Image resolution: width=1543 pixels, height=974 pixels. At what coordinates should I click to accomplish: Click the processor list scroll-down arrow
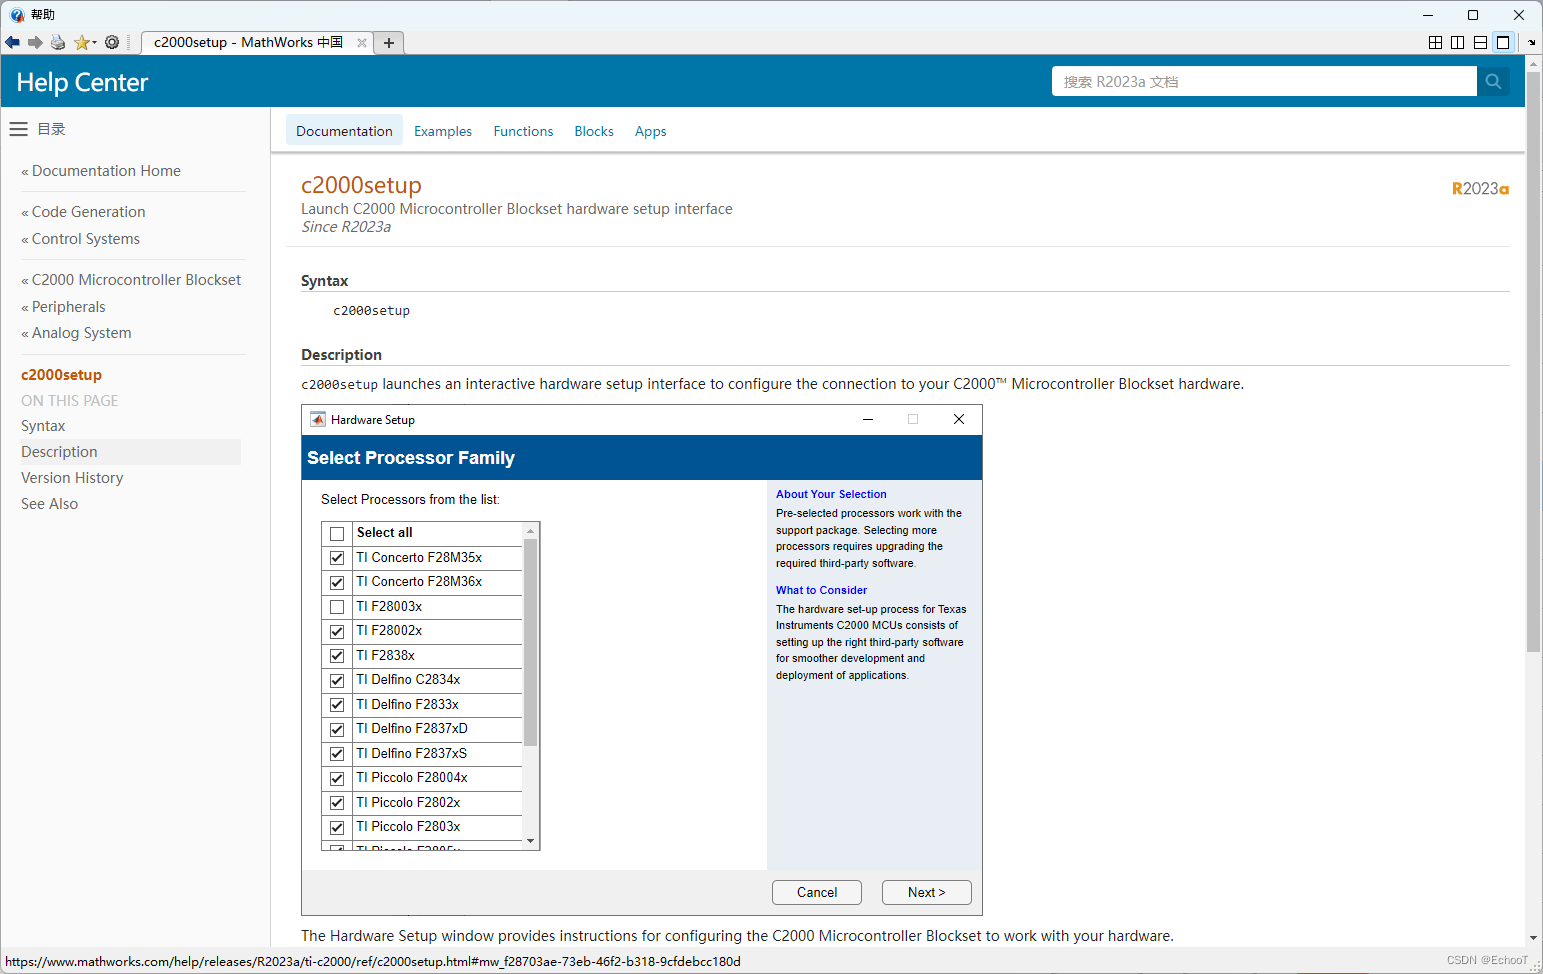click(x=531, y=841)
